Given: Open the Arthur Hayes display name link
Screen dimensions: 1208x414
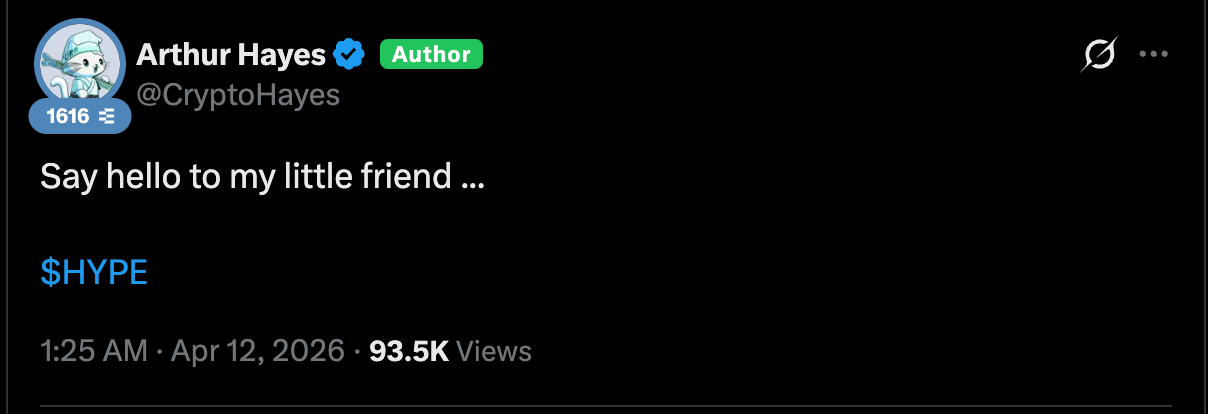Looking at the screenshot, I should pyautogui.click(x=231, y=54).
